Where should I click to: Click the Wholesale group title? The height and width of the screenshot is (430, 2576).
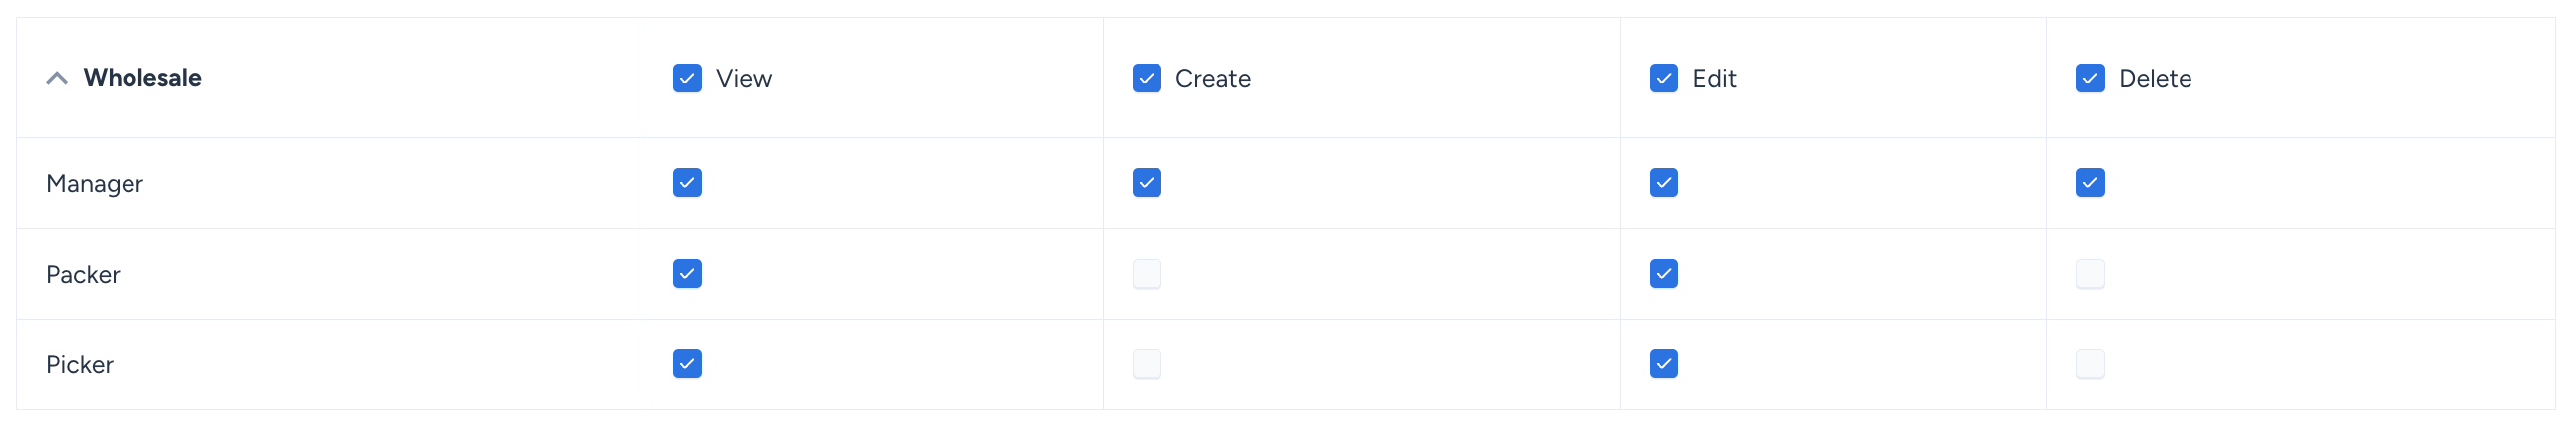pyautogui.click(x=142, y=78)
